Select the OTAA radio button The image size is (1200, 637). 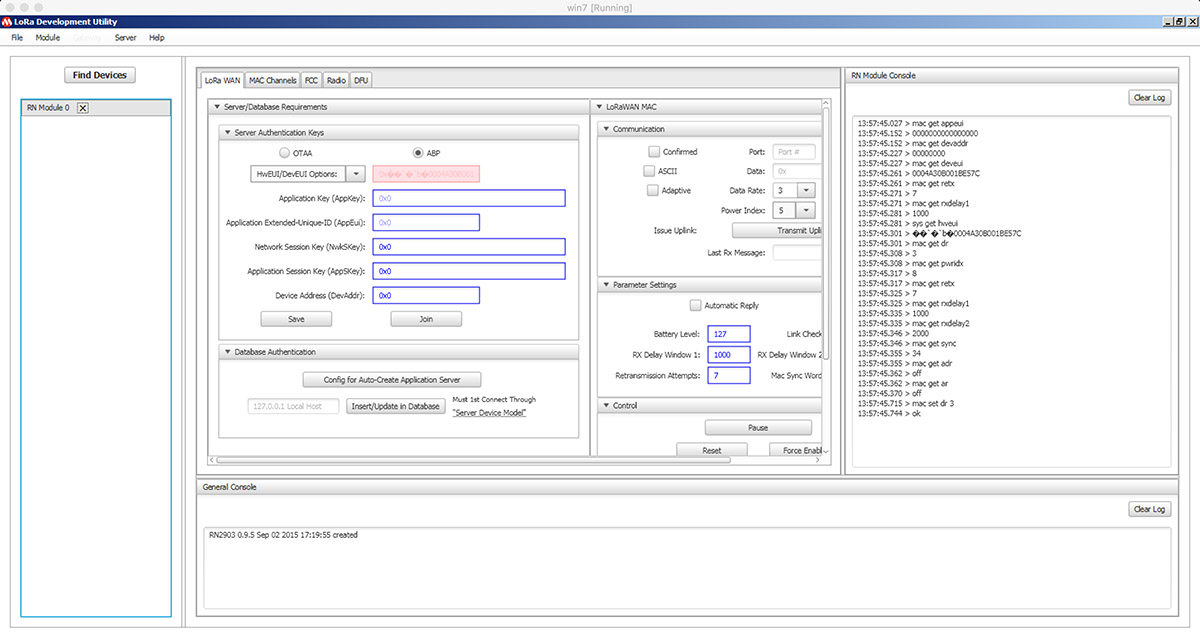[285, 153]
